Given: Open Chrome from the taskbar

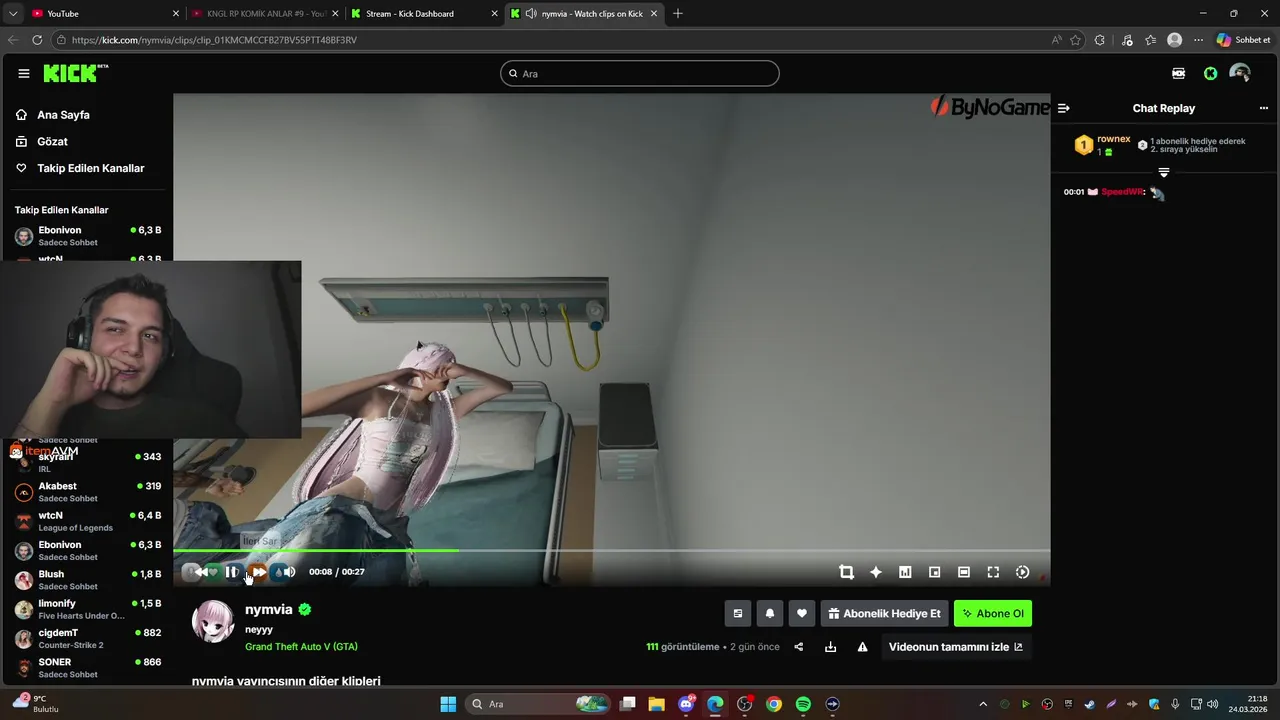Looking at the screenshot, I should tap(774, 704).
